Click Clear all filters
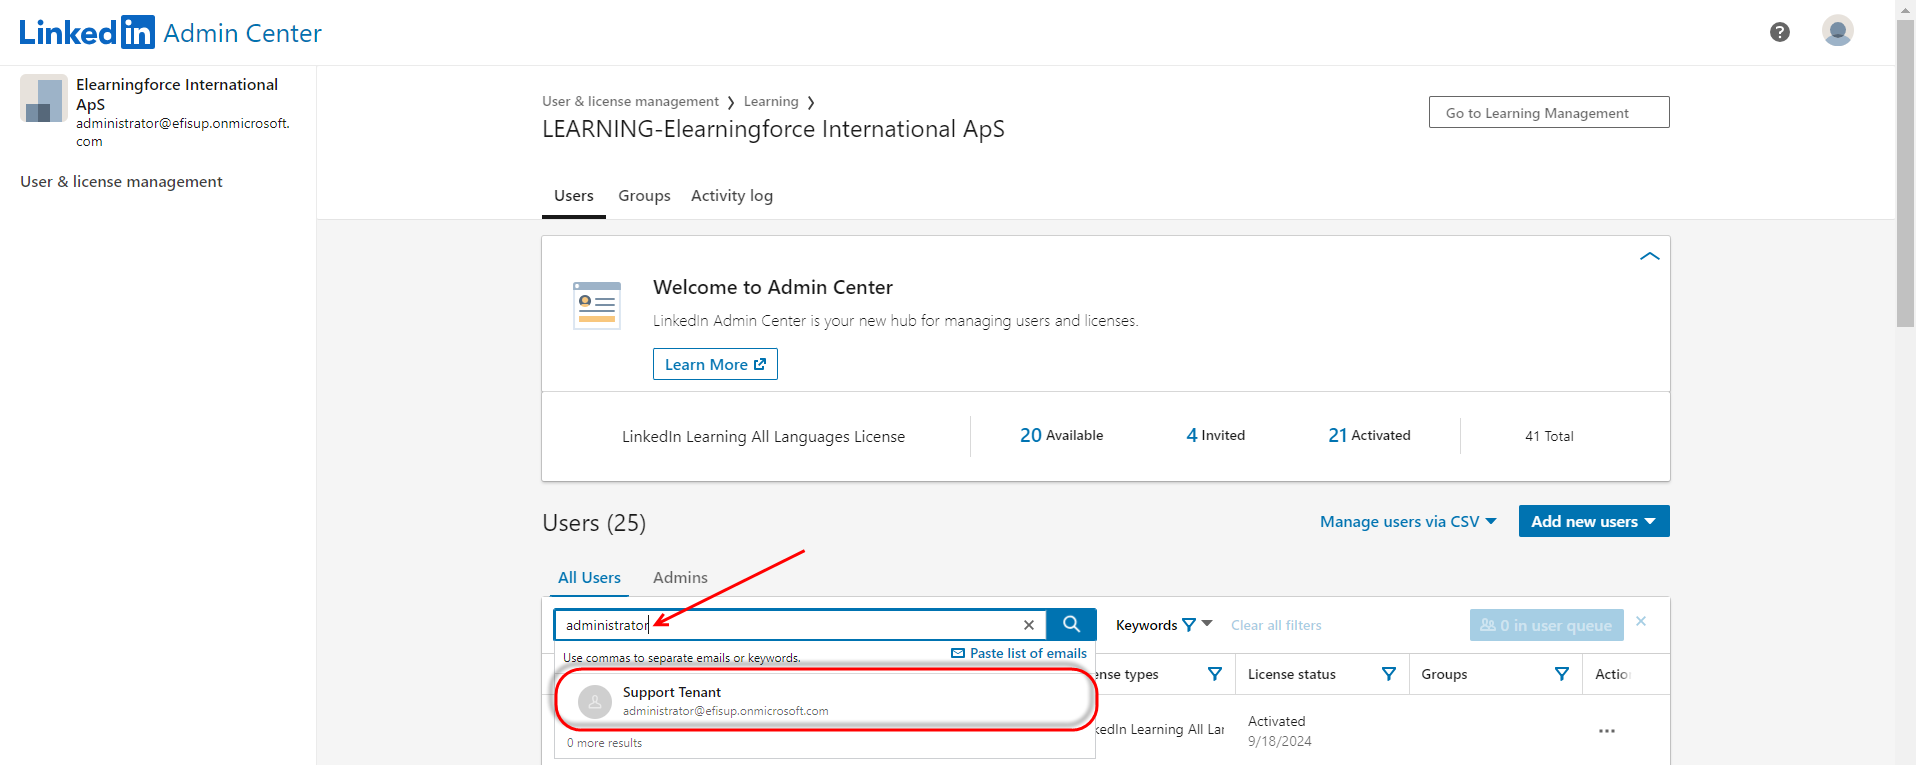The height and width of the screenshot is (765, 1916). (1276, 625)
